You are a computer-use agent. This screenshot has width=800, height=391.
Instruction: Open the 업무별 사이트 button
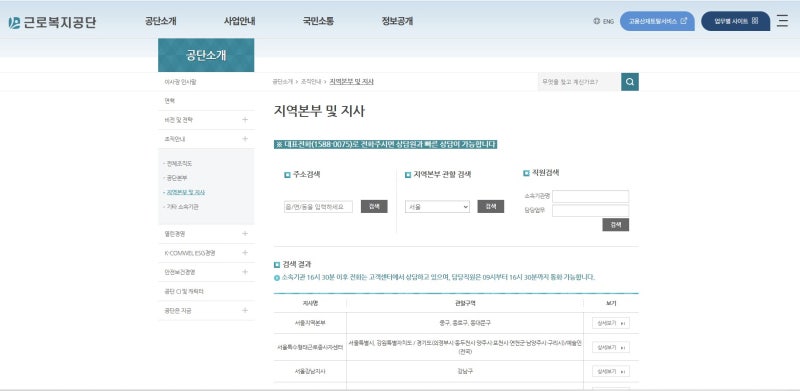[x=736, y=21]
